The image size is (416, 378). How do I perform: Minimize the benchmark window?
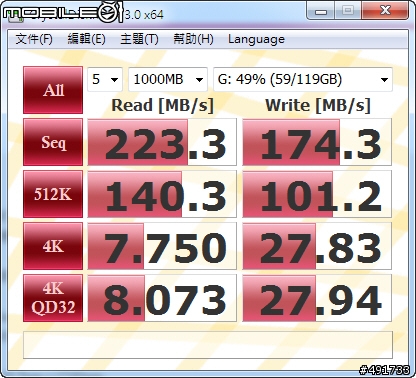tap(321, 11)
